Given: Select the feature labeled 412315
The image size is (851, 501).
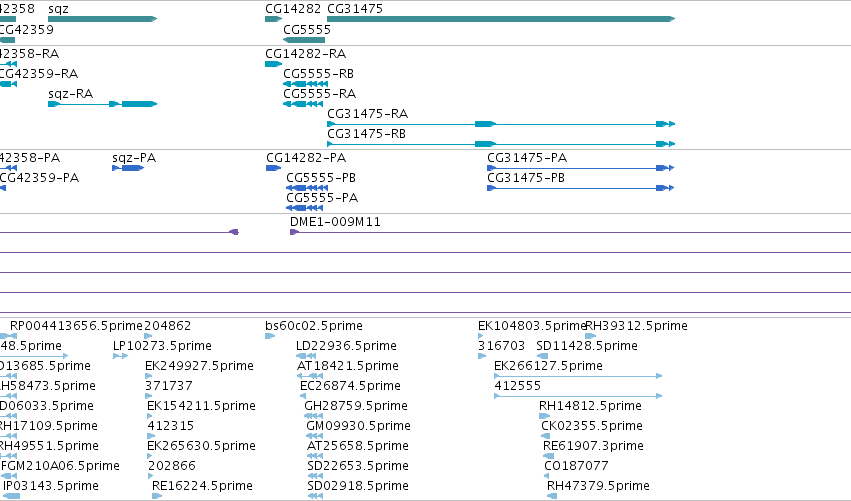Looking at the screenshot, I should point(170,426).
